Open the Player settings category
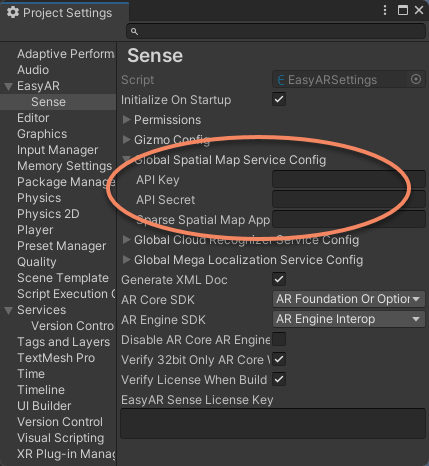429x466 pixels. 35,230
